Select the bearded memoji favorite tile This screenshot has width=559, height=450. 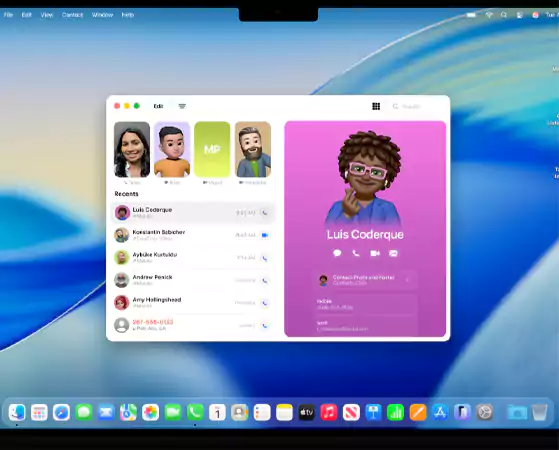point(253,149)
